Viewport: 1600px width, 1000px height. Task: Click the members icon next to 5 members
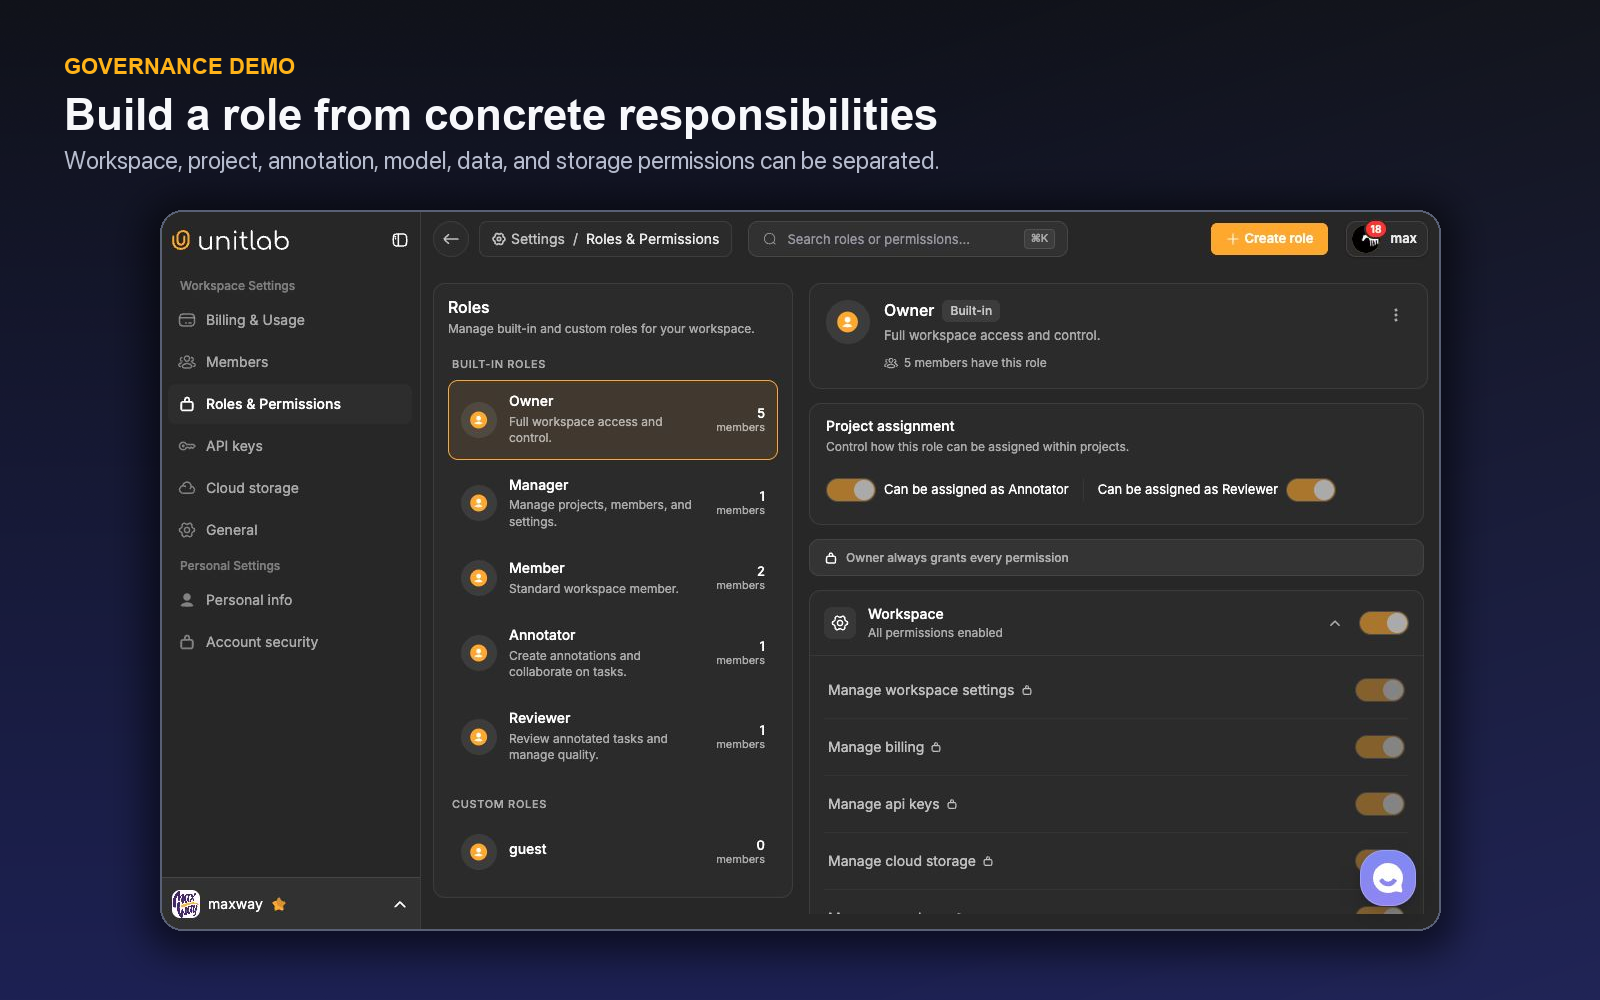891,363
